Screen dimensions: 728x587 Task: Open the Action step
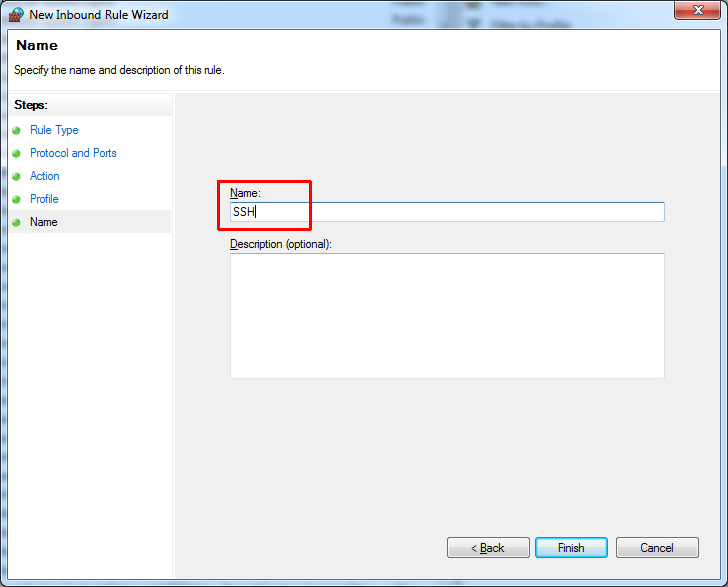pos(45,176)
